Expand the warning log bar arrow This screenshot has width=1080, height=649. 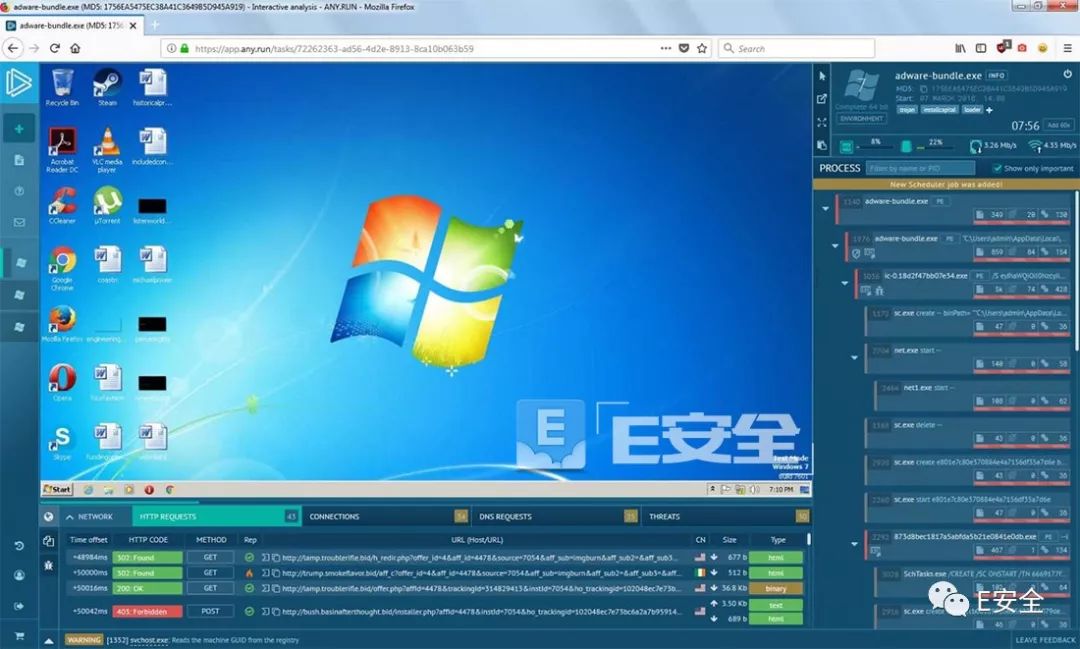pos(48,640)
